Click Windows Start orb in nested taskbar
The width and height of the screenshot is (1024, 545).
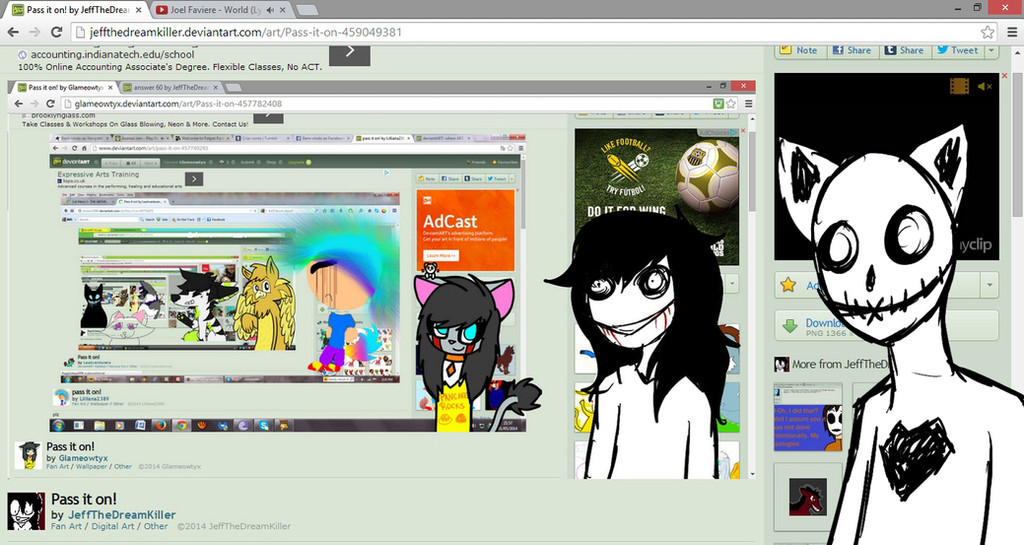point(58,426)
